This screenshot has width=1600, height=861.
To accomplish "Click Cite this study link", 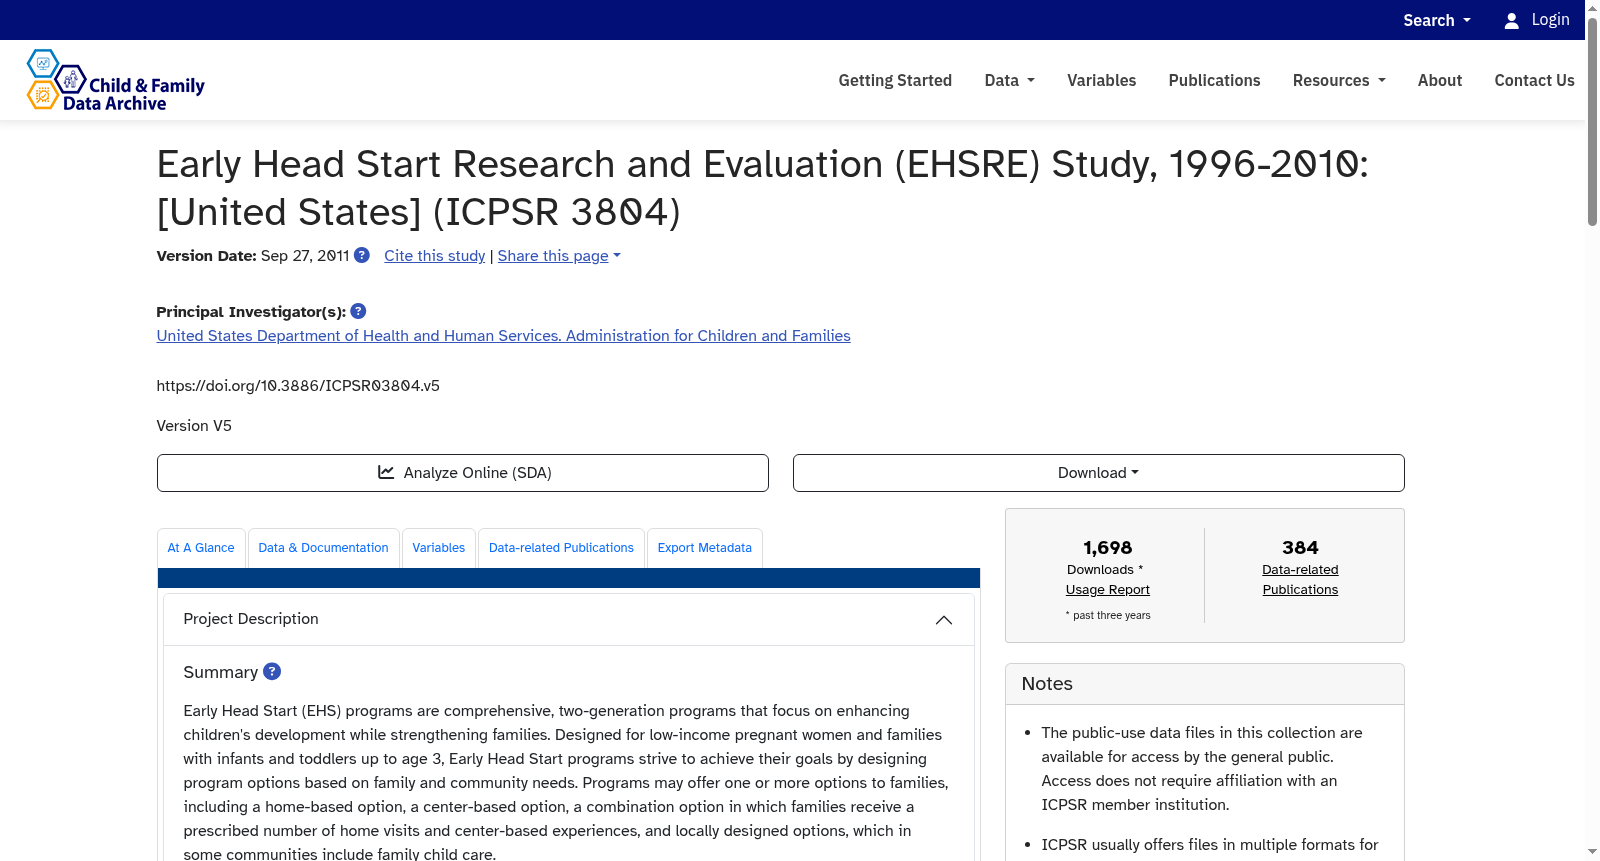I will coord(434,256).
